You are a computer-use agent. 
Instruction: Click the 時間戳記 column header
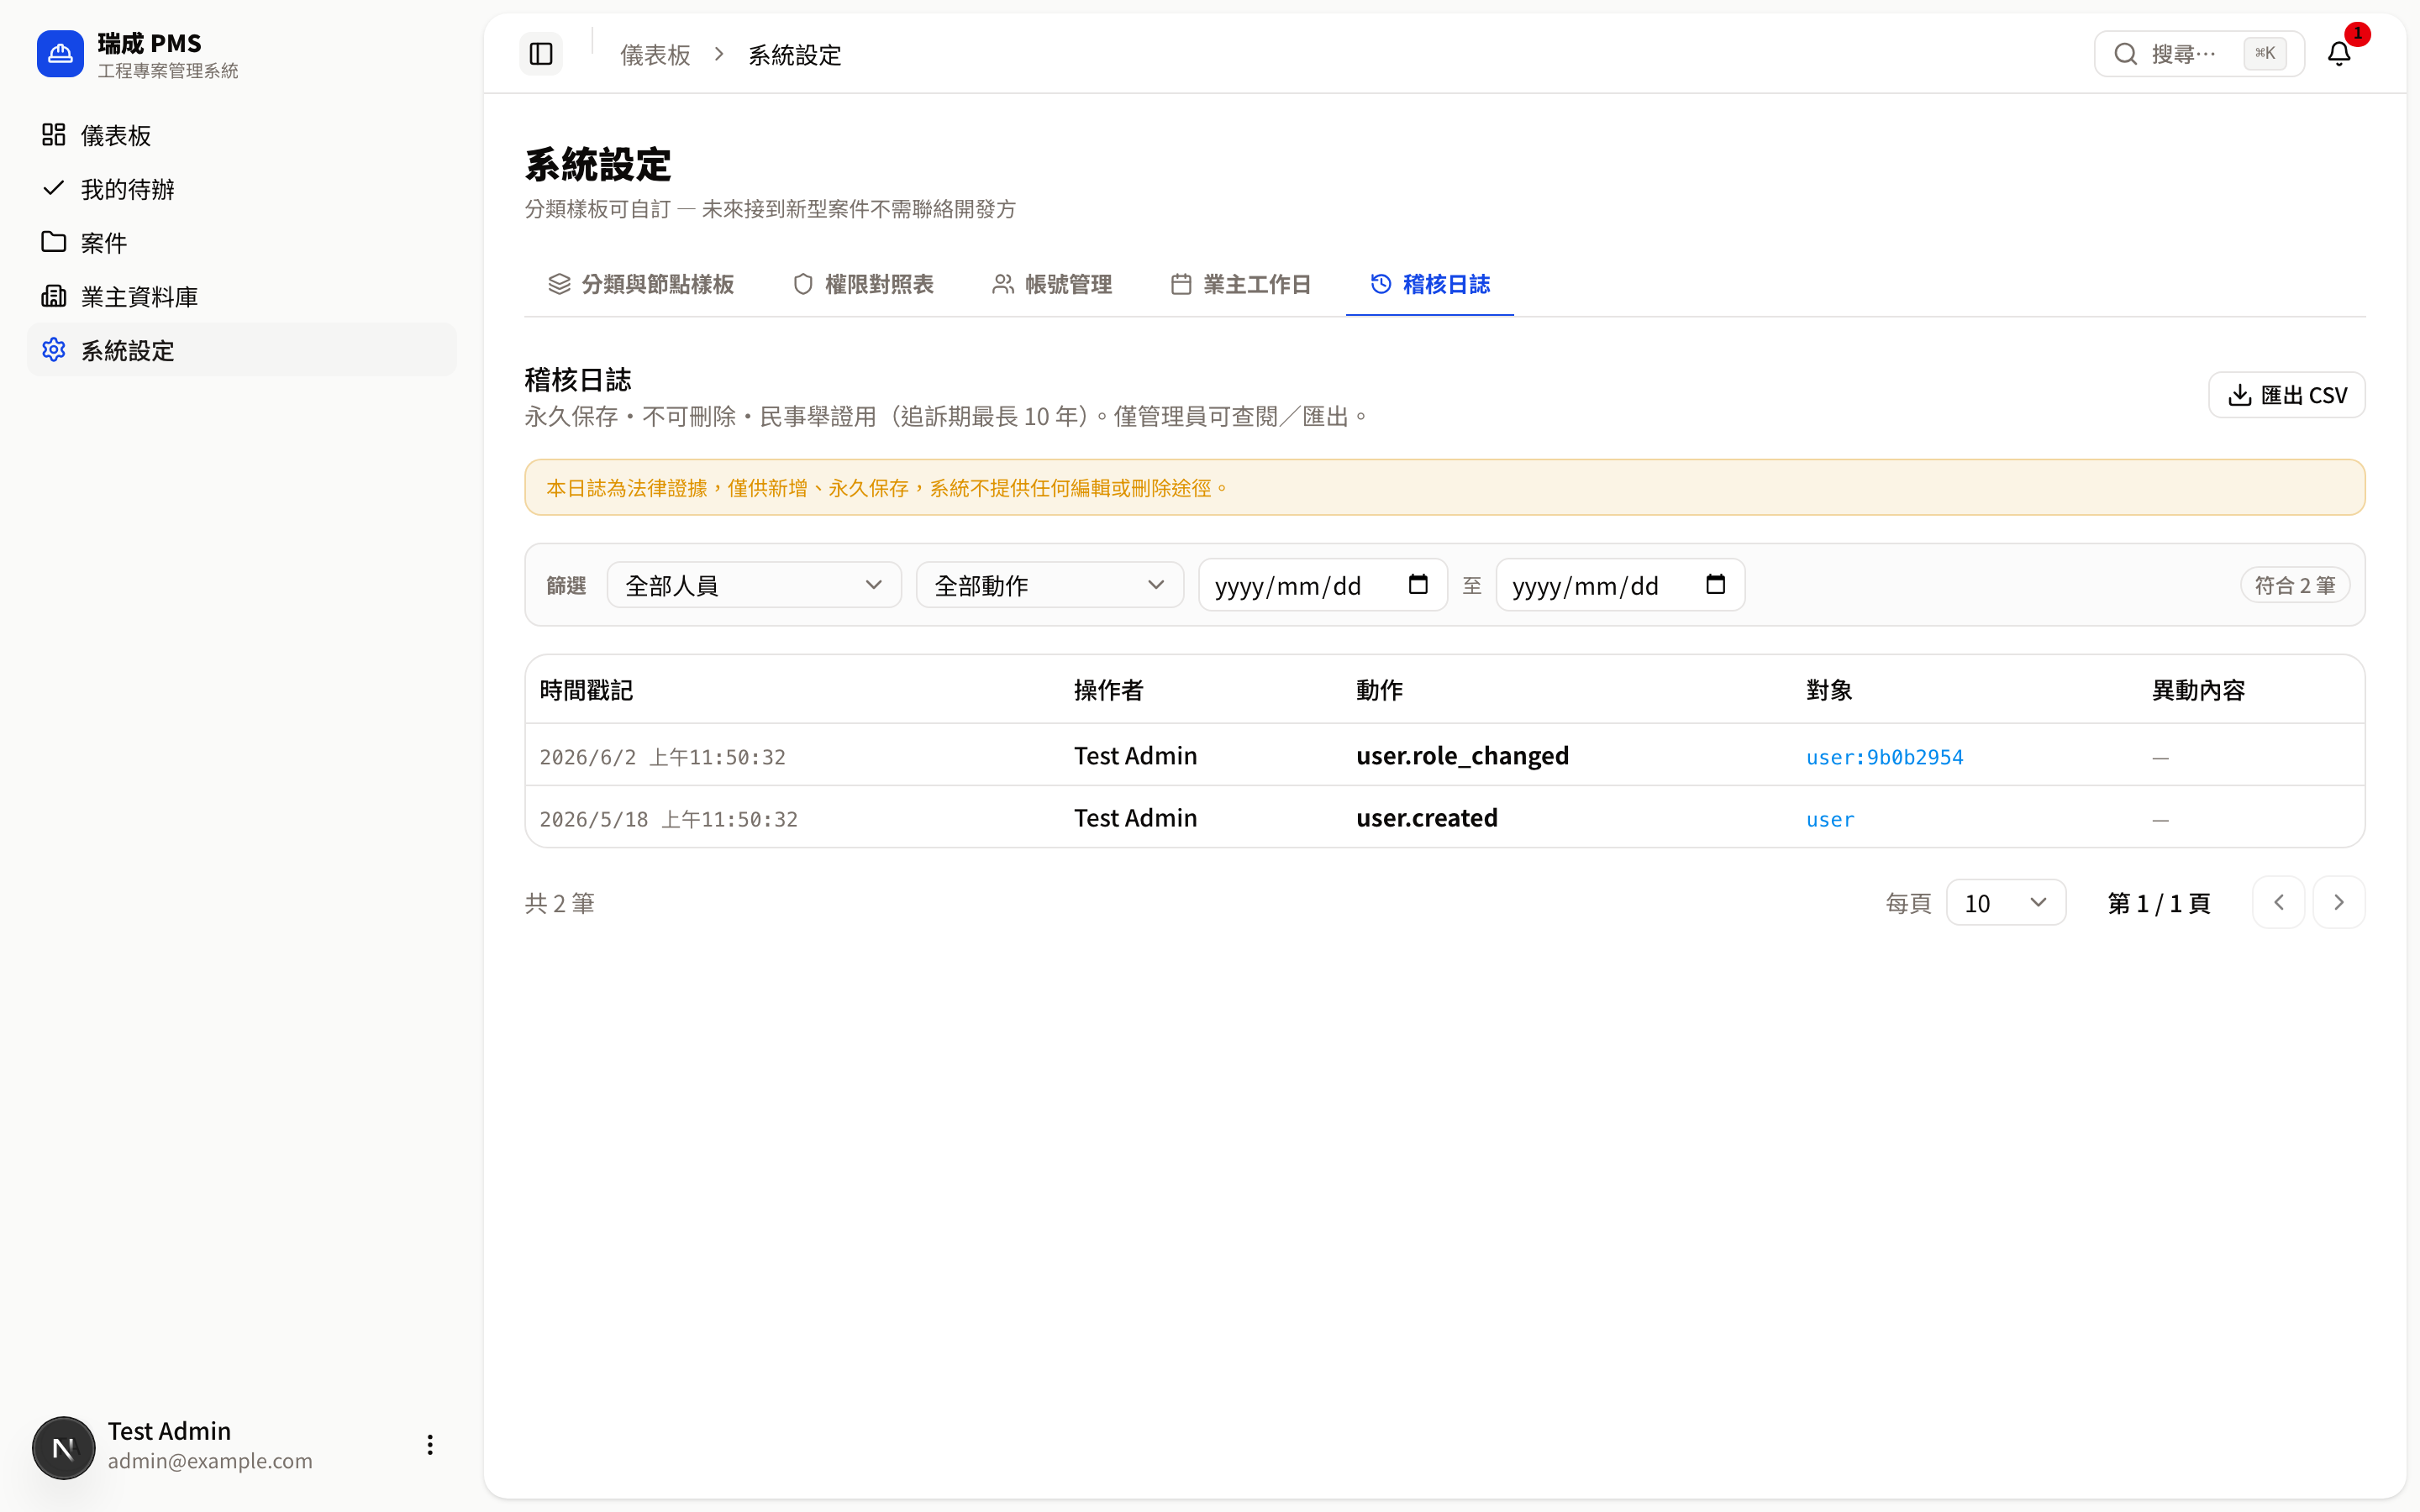[586, 690]
